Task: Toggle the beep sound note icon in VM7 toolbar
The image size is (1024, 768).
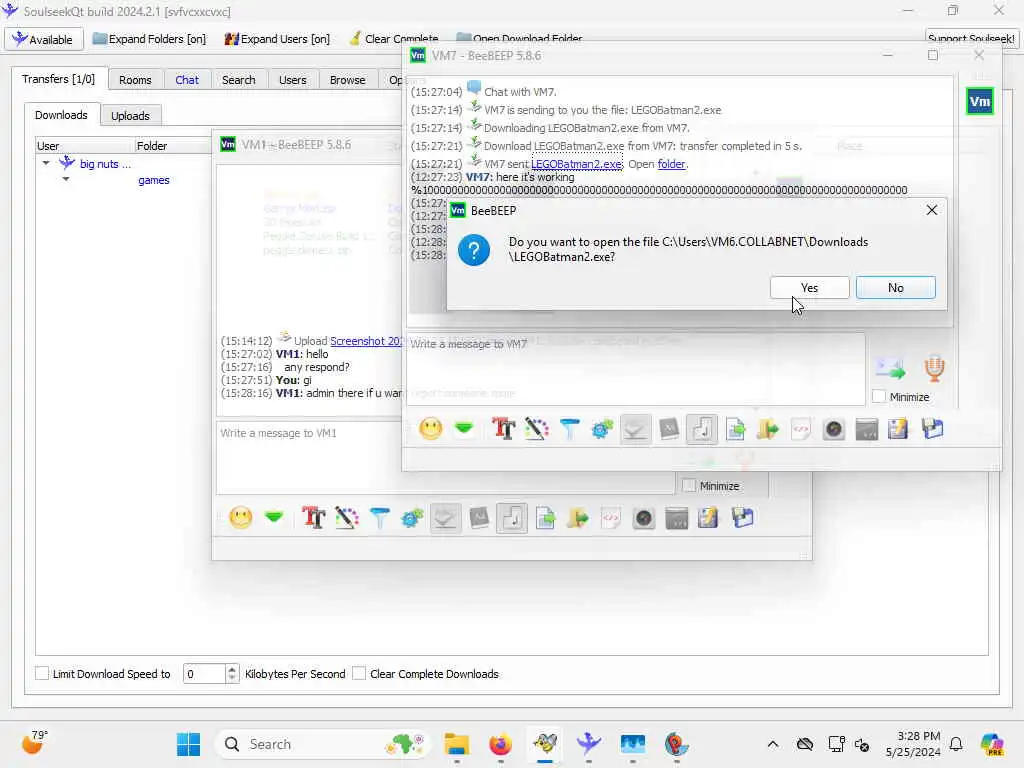Action: tap(702, 429)
